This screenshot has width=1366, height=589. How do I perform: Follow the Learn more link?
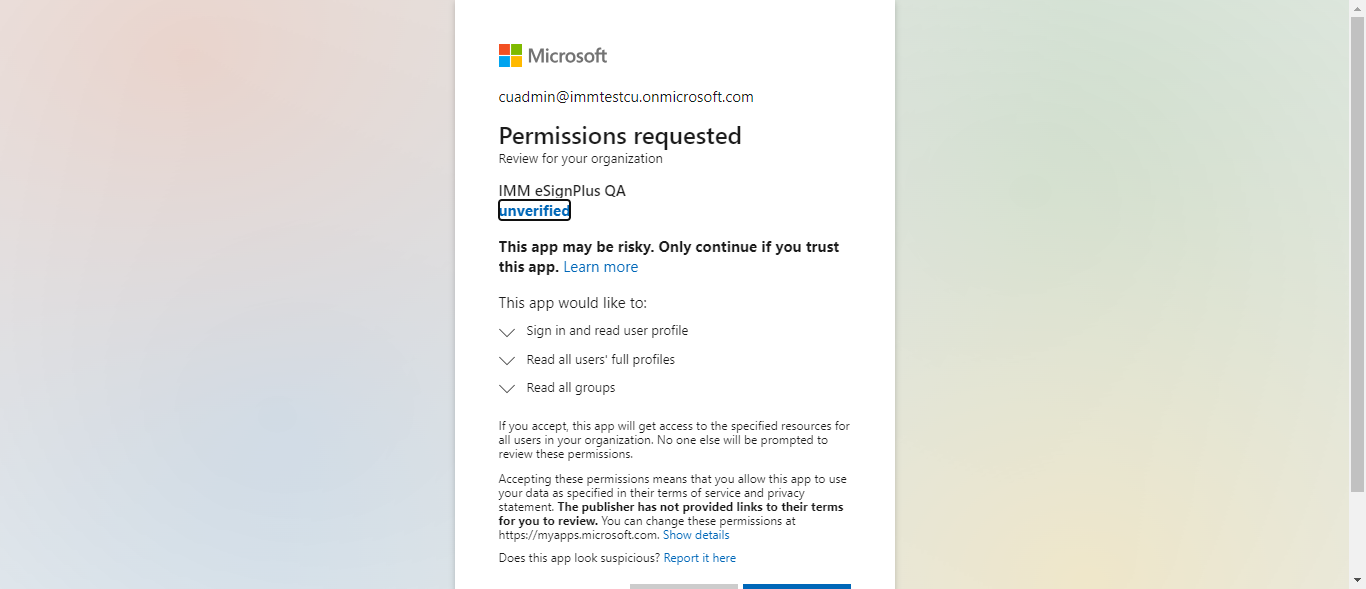pos(600,267)
